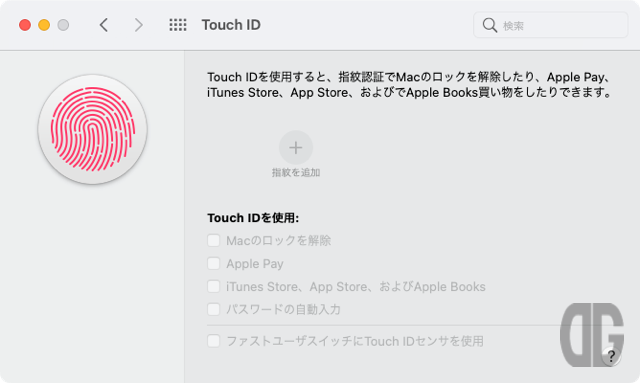Minimize the Touch ID window
This screenshot has height=383, width=640.
tap(44, 25)
